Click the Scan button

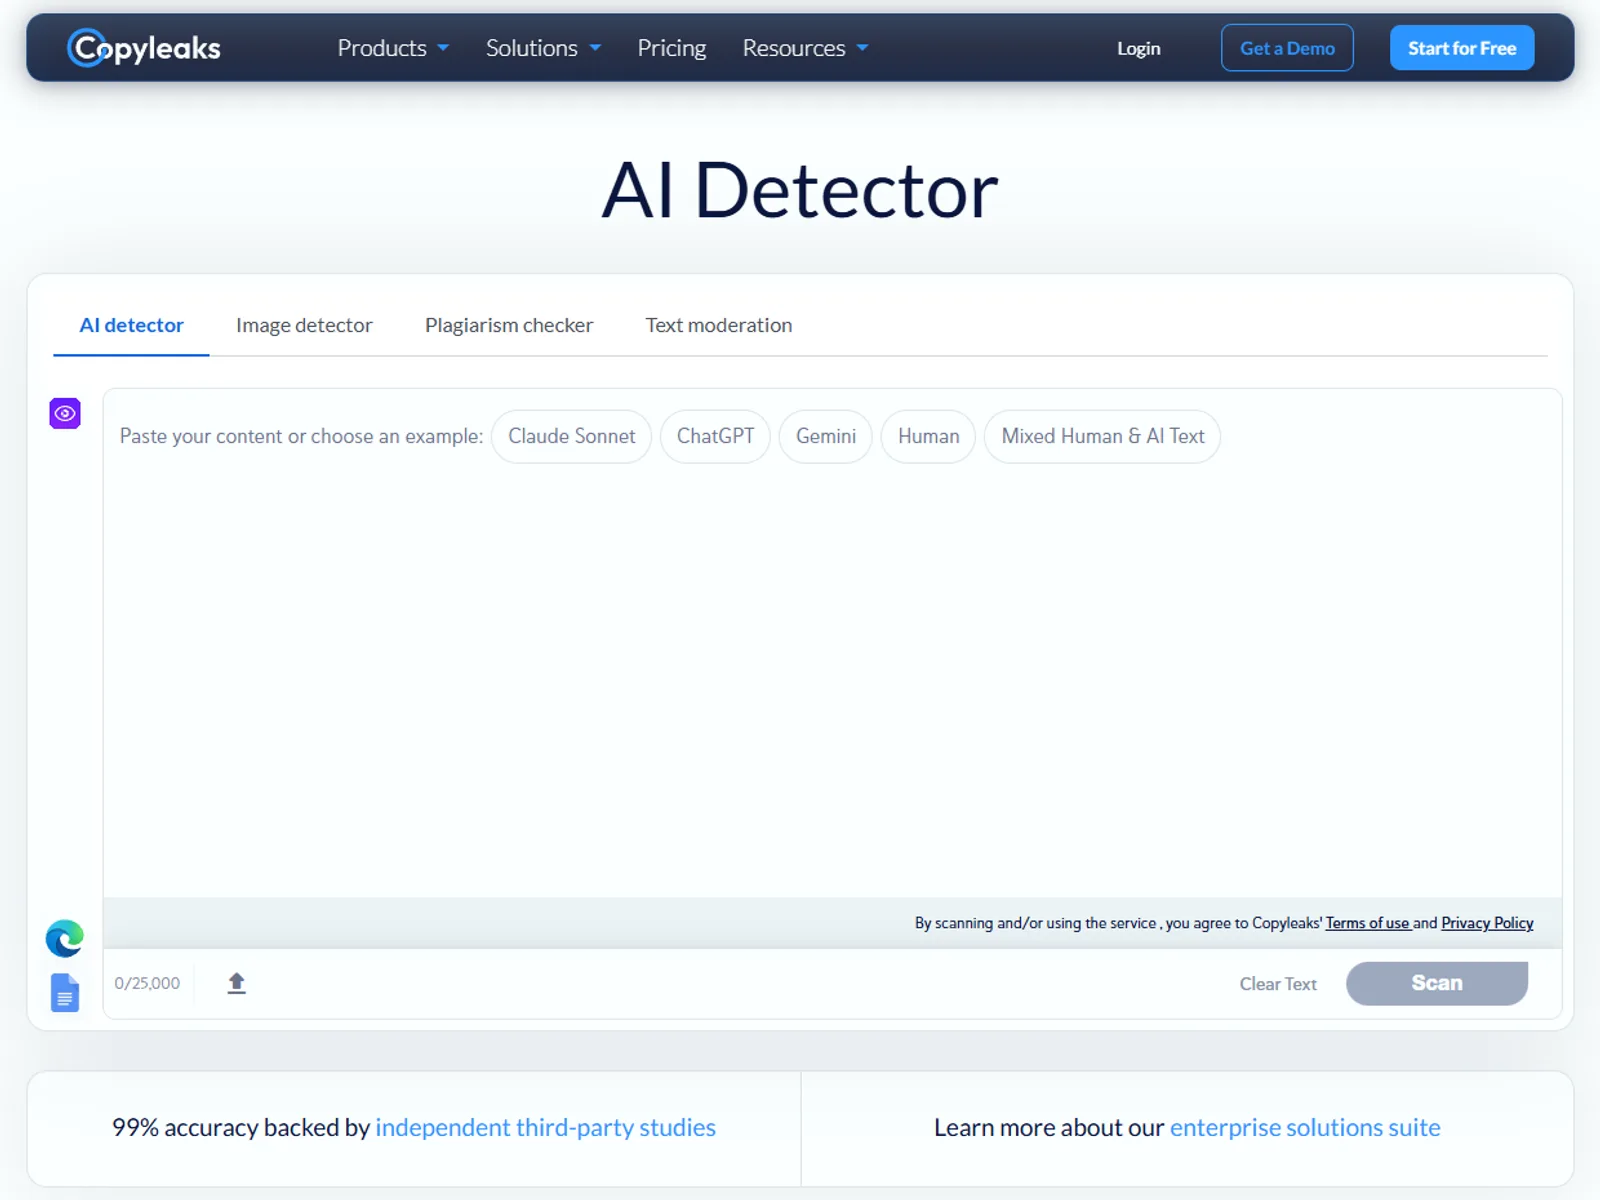point(1437,983)
